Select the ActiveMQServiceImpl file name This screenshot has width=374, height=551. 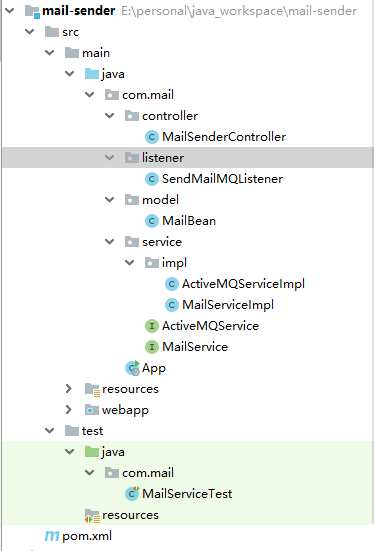pos(243,284)
